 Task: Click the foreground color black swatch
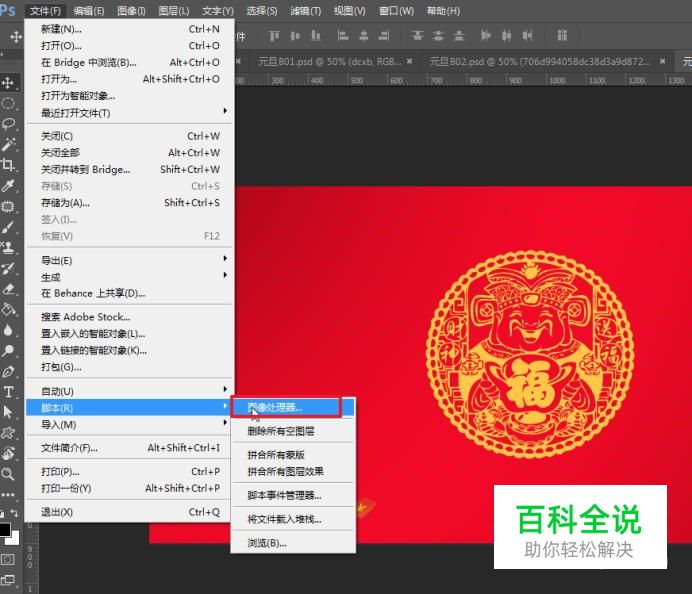point(4,529)
